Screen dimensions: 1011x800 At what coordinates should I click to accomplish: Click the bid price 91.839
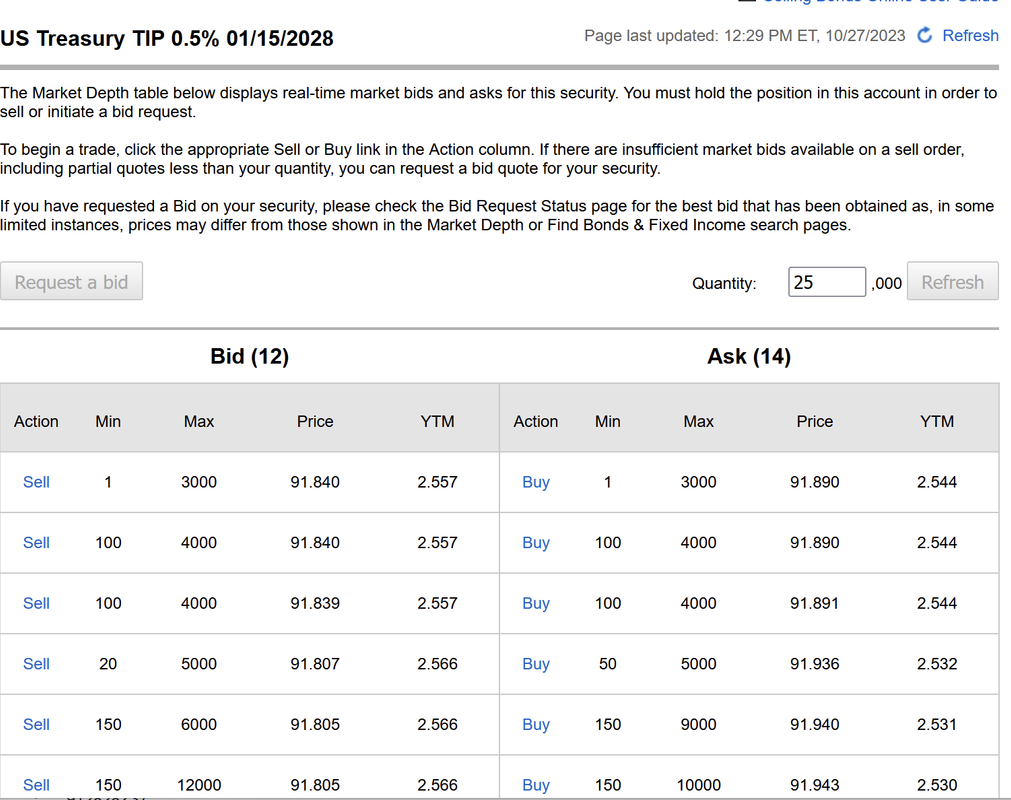315,603
